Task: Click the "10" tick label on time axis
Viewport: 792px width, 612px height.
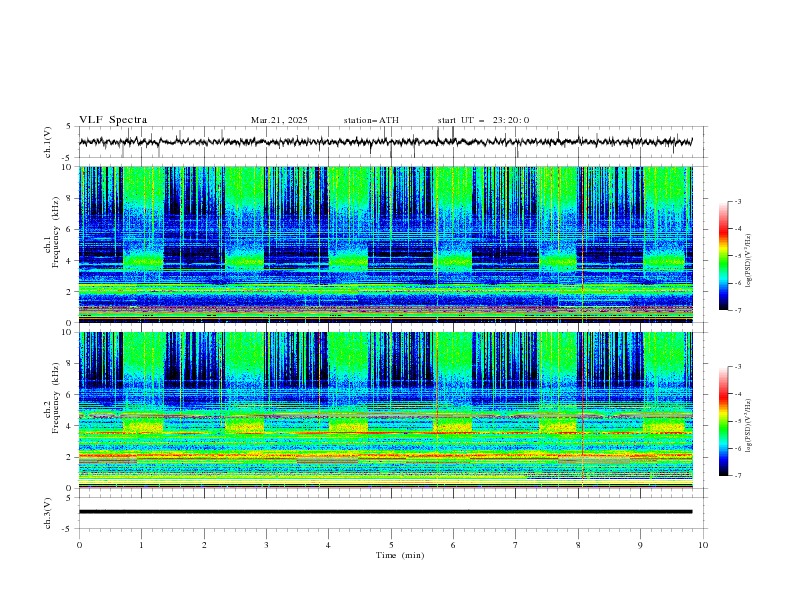Action: pos(703,545)
